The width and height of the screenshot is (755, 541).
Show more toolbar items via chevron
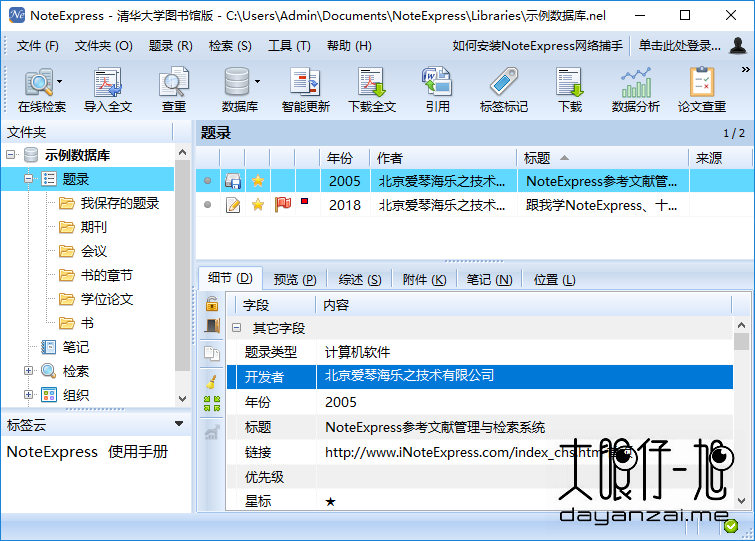coord(745,70)
